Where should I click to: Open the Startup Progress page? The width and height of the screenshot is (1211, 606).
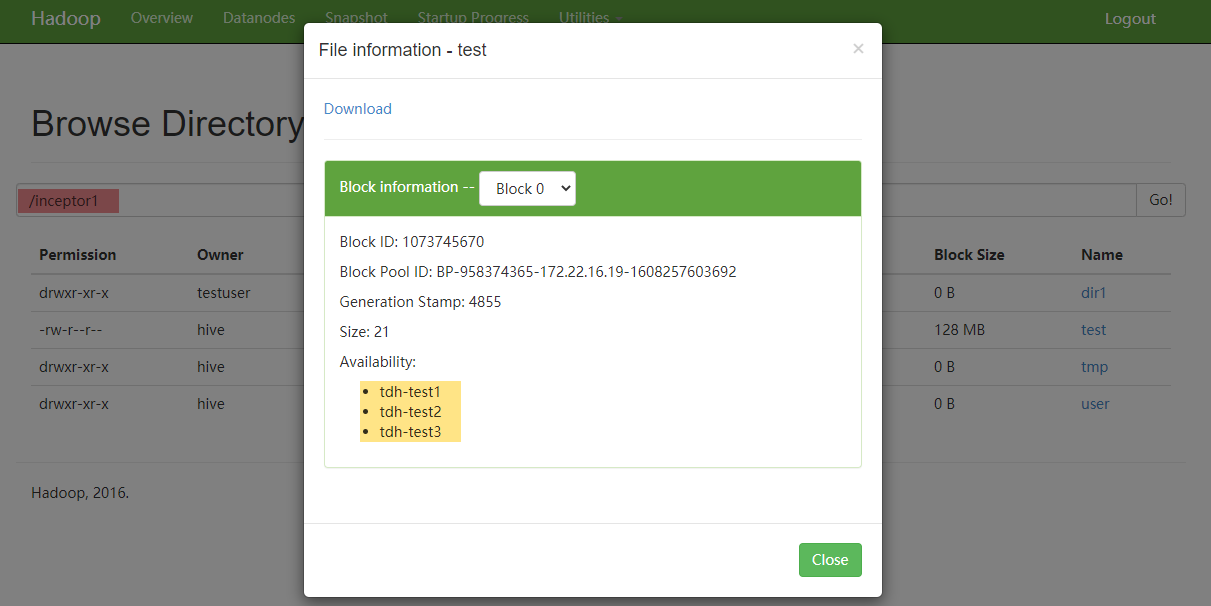tap(473, 18)
